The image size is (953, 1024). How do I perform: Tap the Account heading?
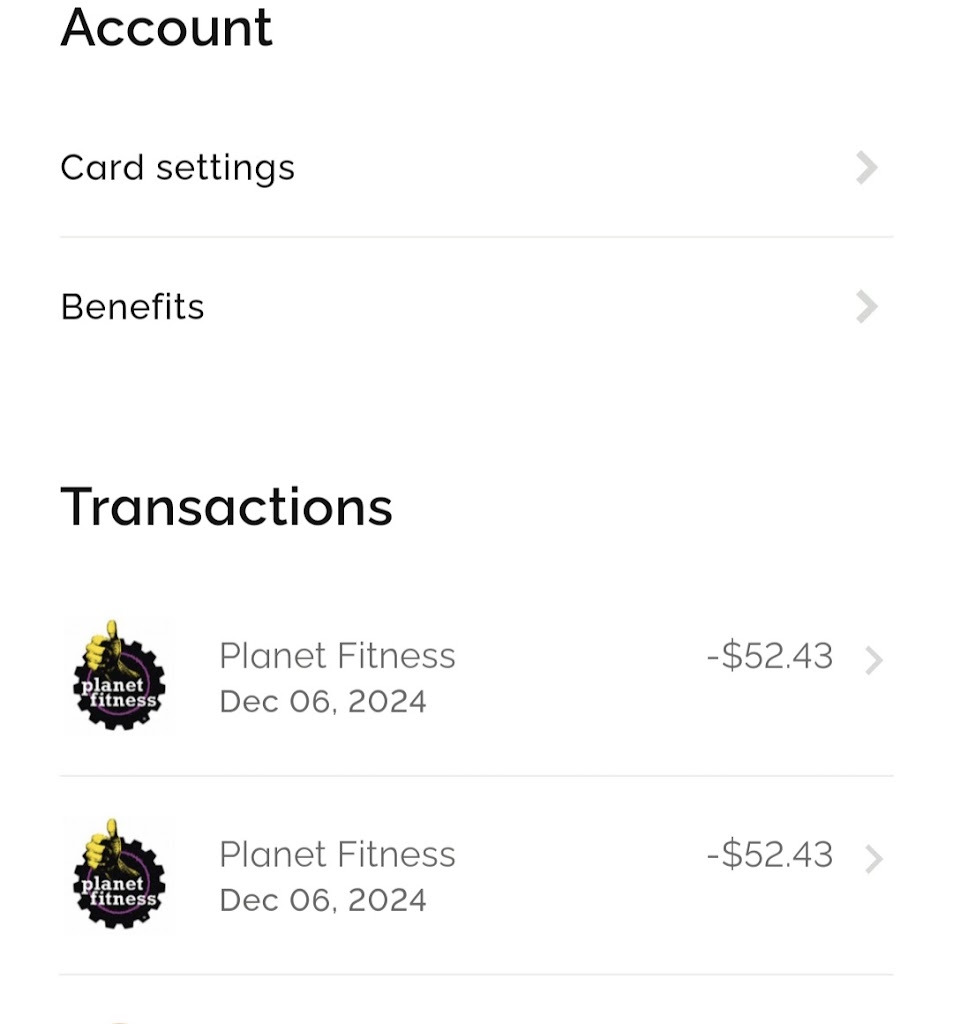pos(166,27)
